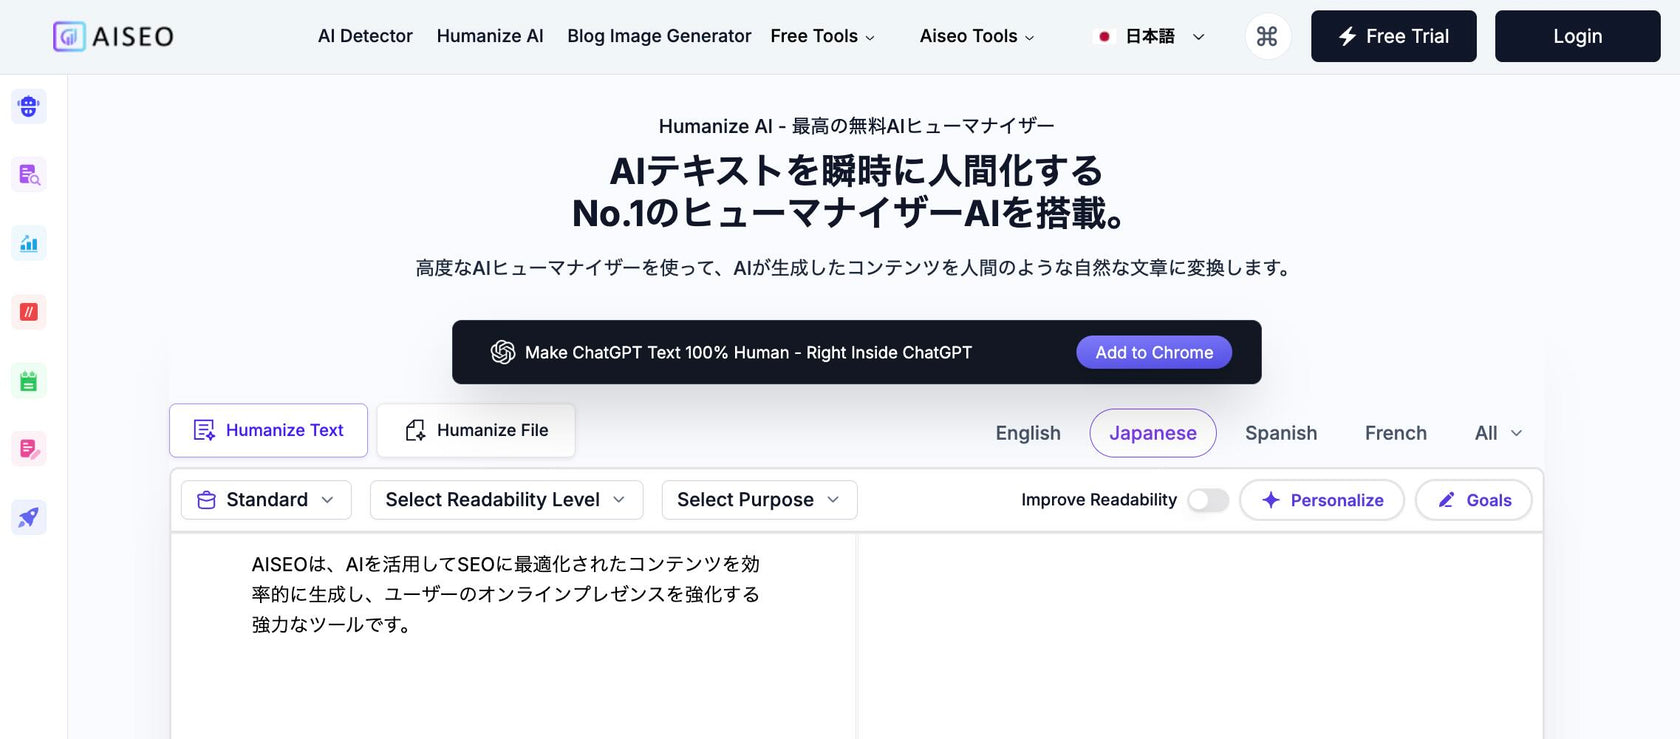Screen dimensions: 1680x739
Task: Open the purple document search sidebar icon
Action: [29, 175]
